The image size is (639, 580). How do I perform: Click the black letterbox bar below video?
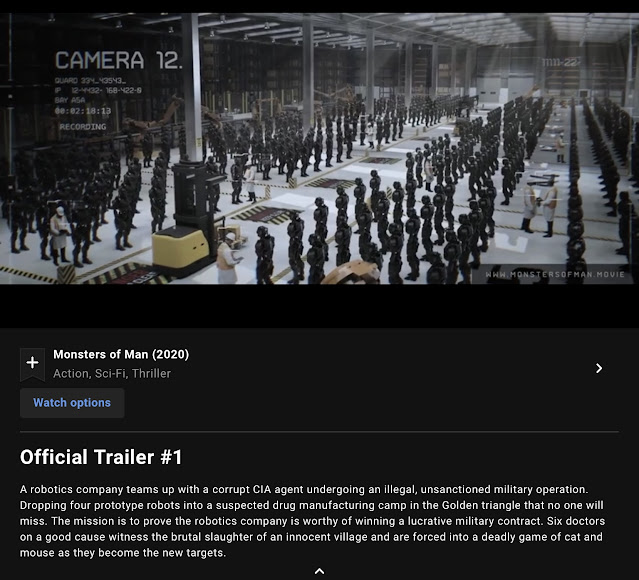coord(320,306)
